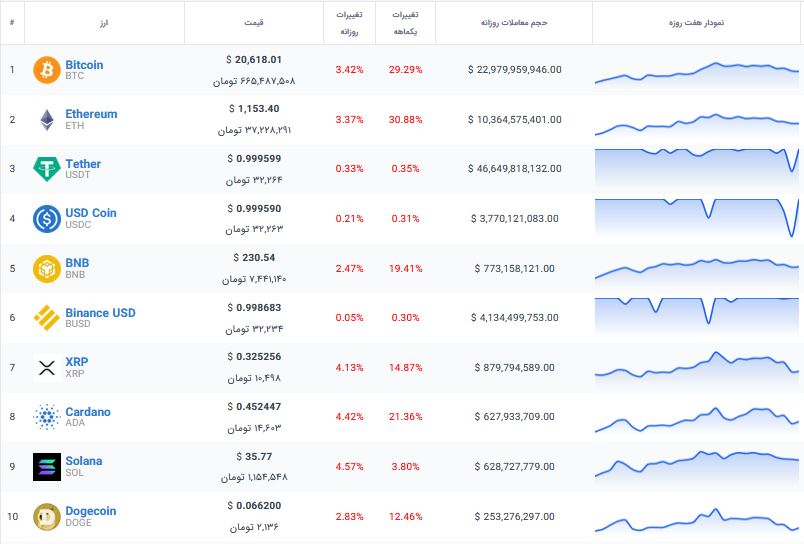The image size is (804, 544).
Task: Click the Cardano dotted logo icon
Action: (47, 416)
